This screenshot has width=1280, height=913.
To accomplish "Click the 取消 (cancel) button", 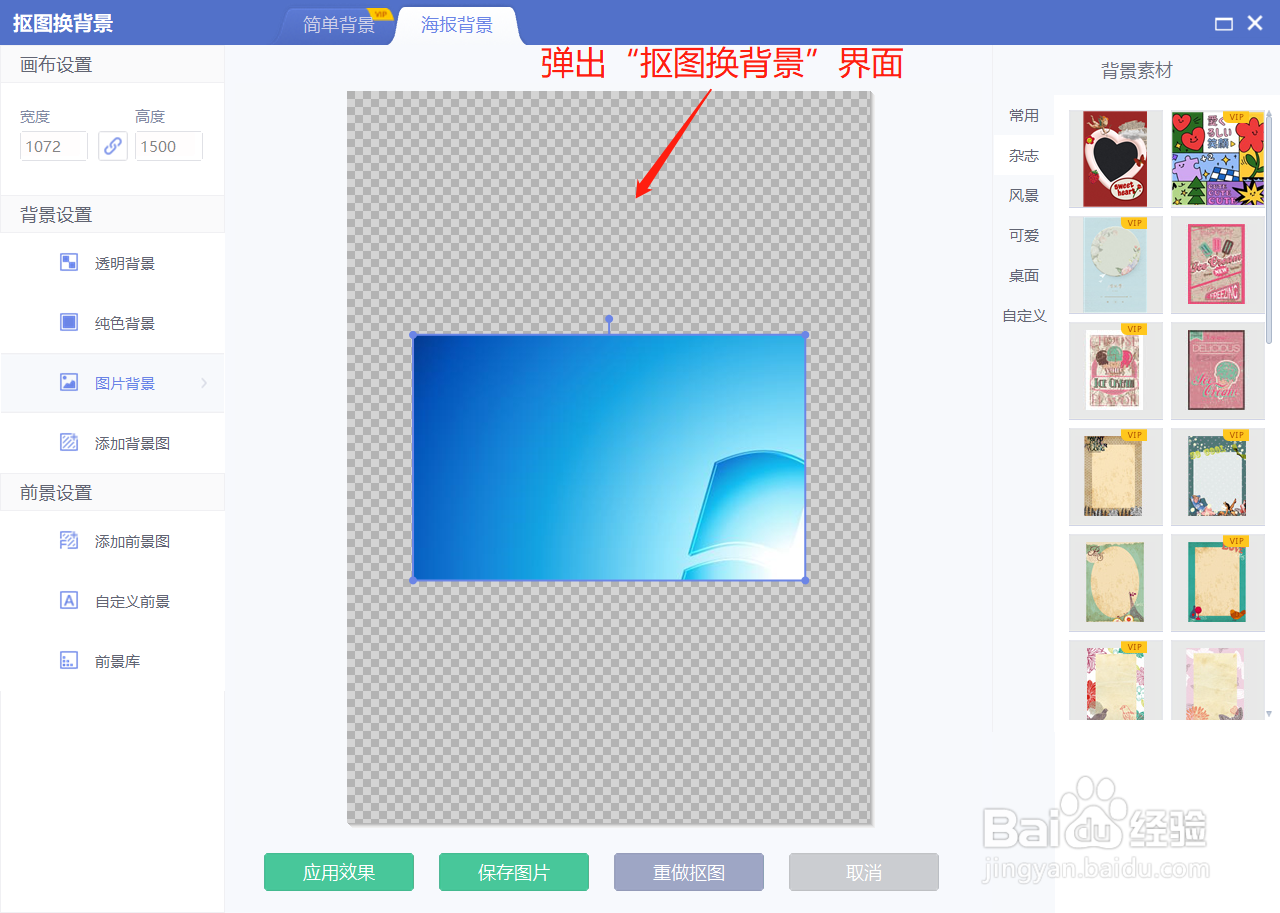I will click(x=863, y=871).
